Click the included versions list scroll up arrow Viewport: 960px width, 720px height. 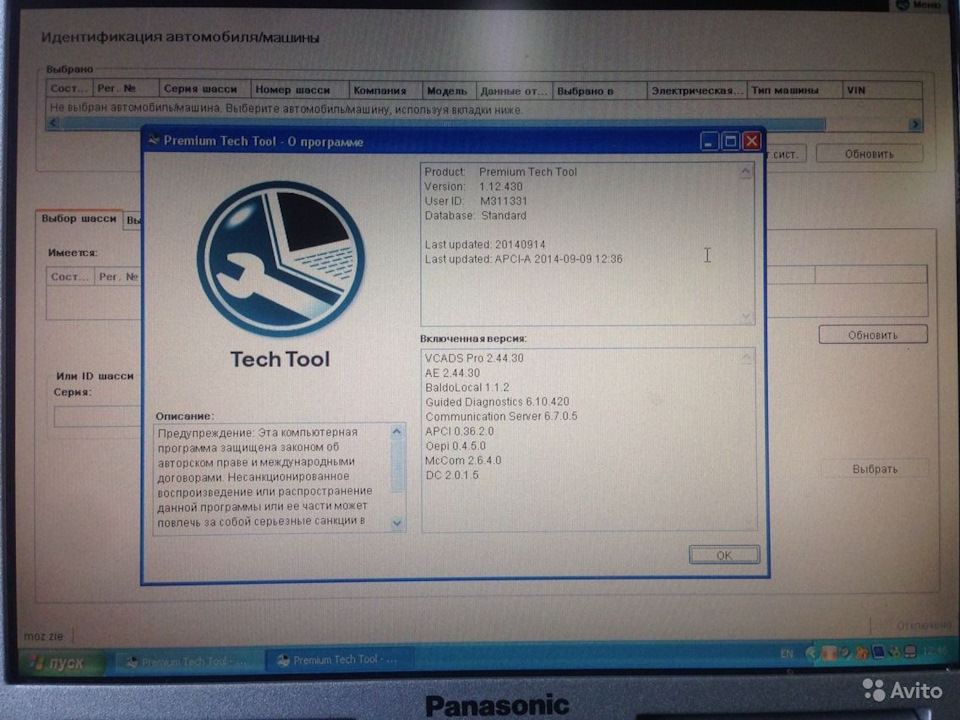pyautogui.click(x=747, y=358)
